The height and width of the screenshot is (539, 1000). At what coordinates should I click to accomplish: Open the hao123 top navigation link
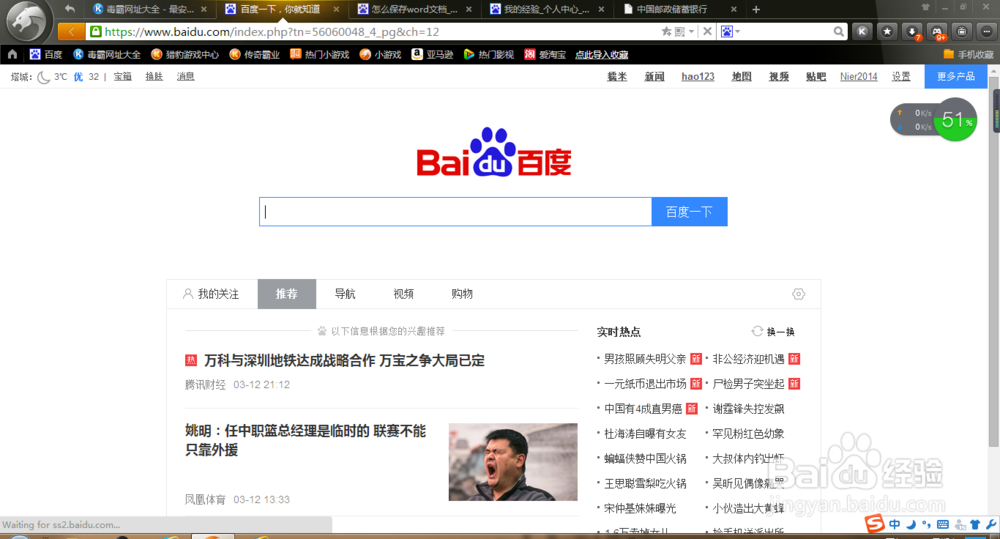point(698,77)
